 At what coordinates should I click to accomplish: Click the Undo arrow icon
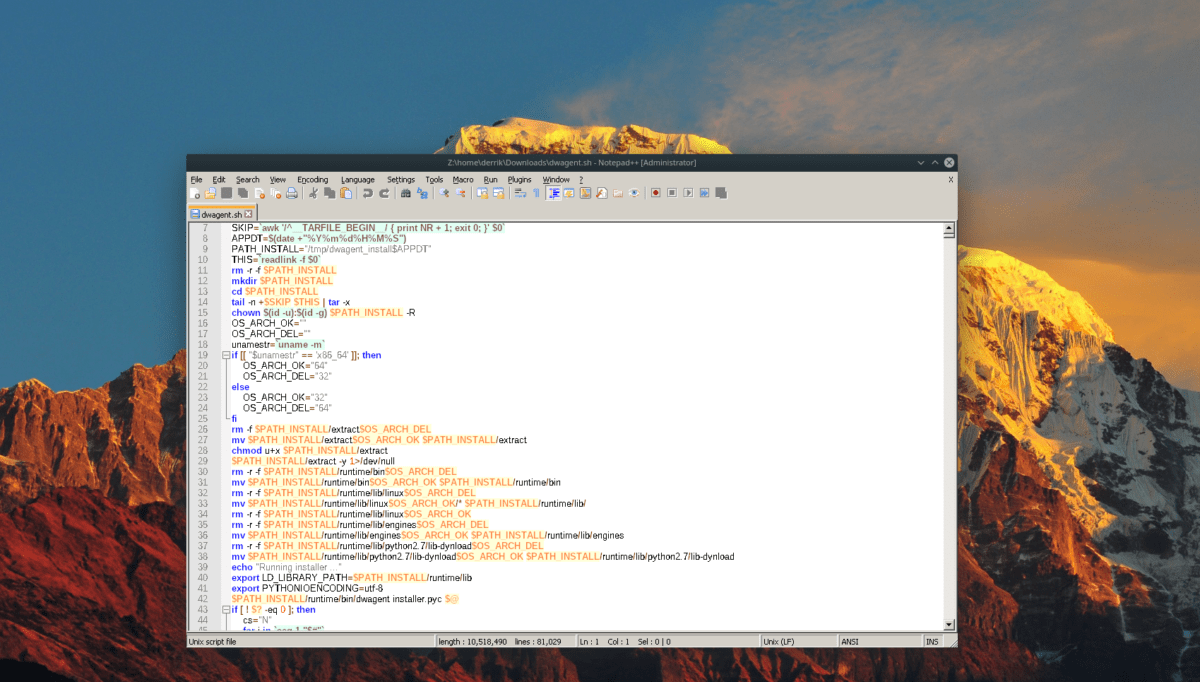[368, 192]
